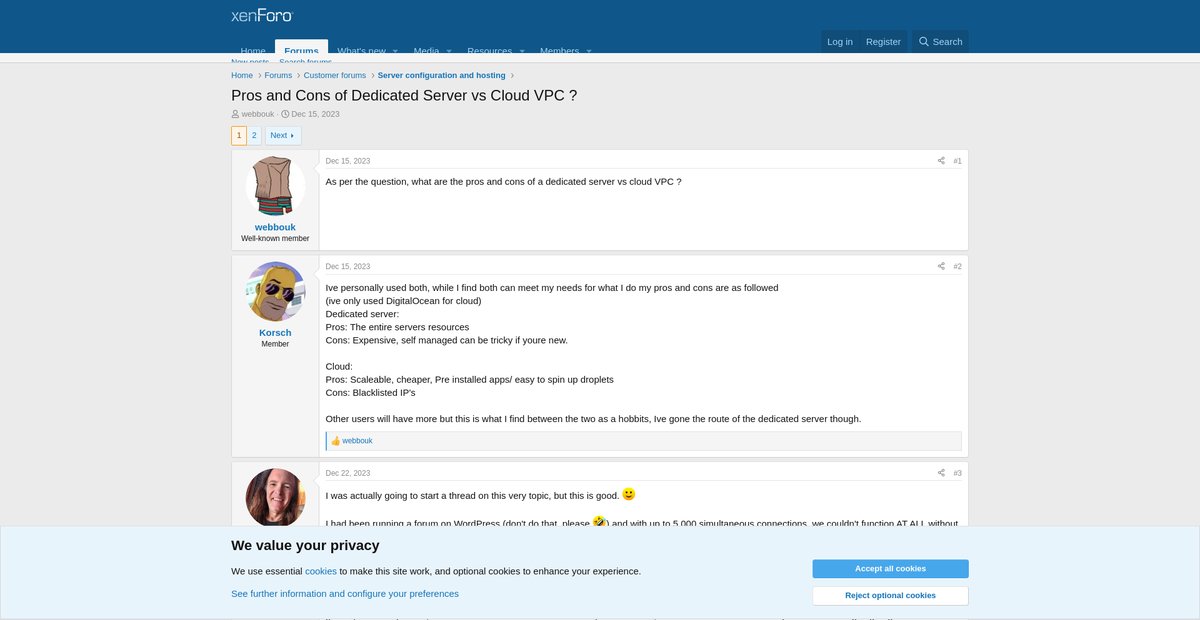The image size is (1200, 620).
Task: Click Dec 15, 2023 timestamp on post #1
Action: (x=348, y=161)
